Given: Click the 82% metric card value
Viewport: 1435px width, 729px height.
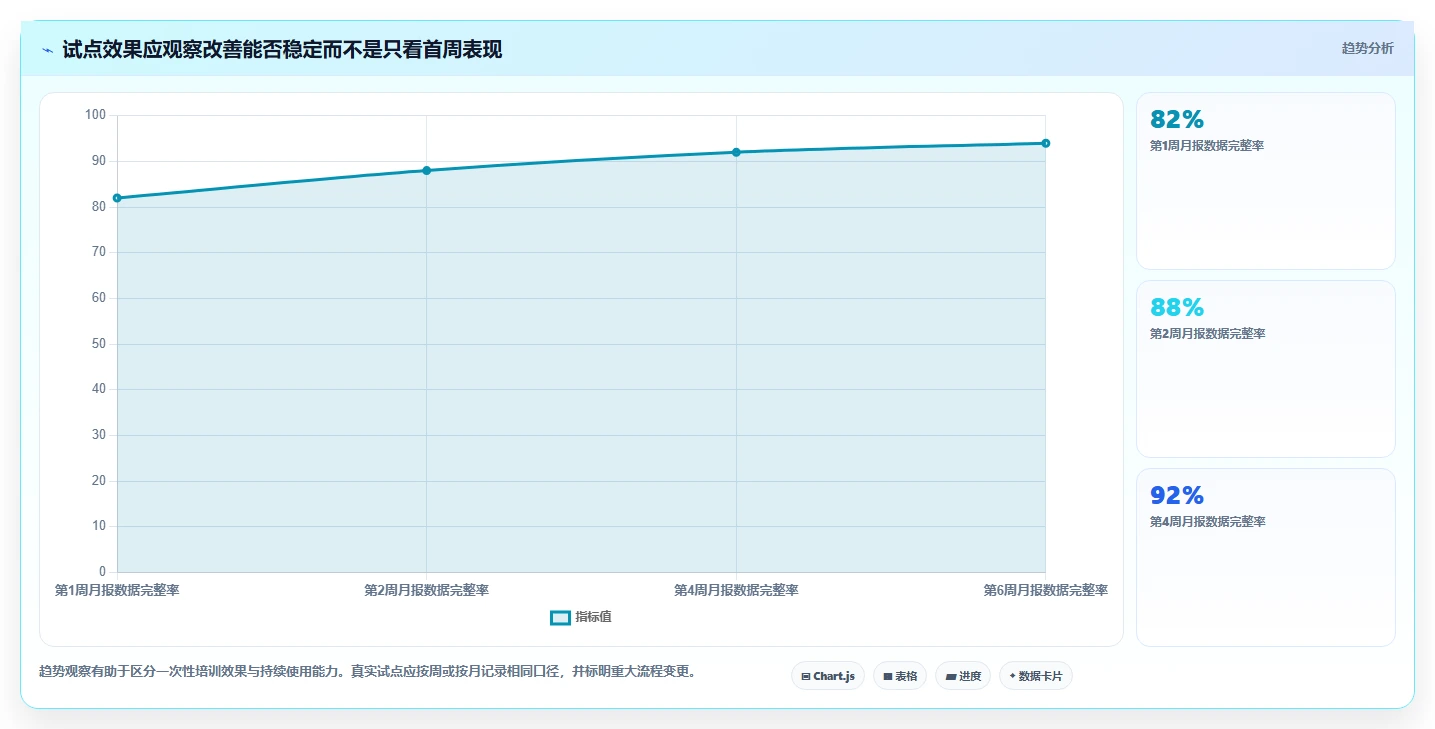Looking at the screenshot, I should pyautogui.click(x=1177, y=120).
